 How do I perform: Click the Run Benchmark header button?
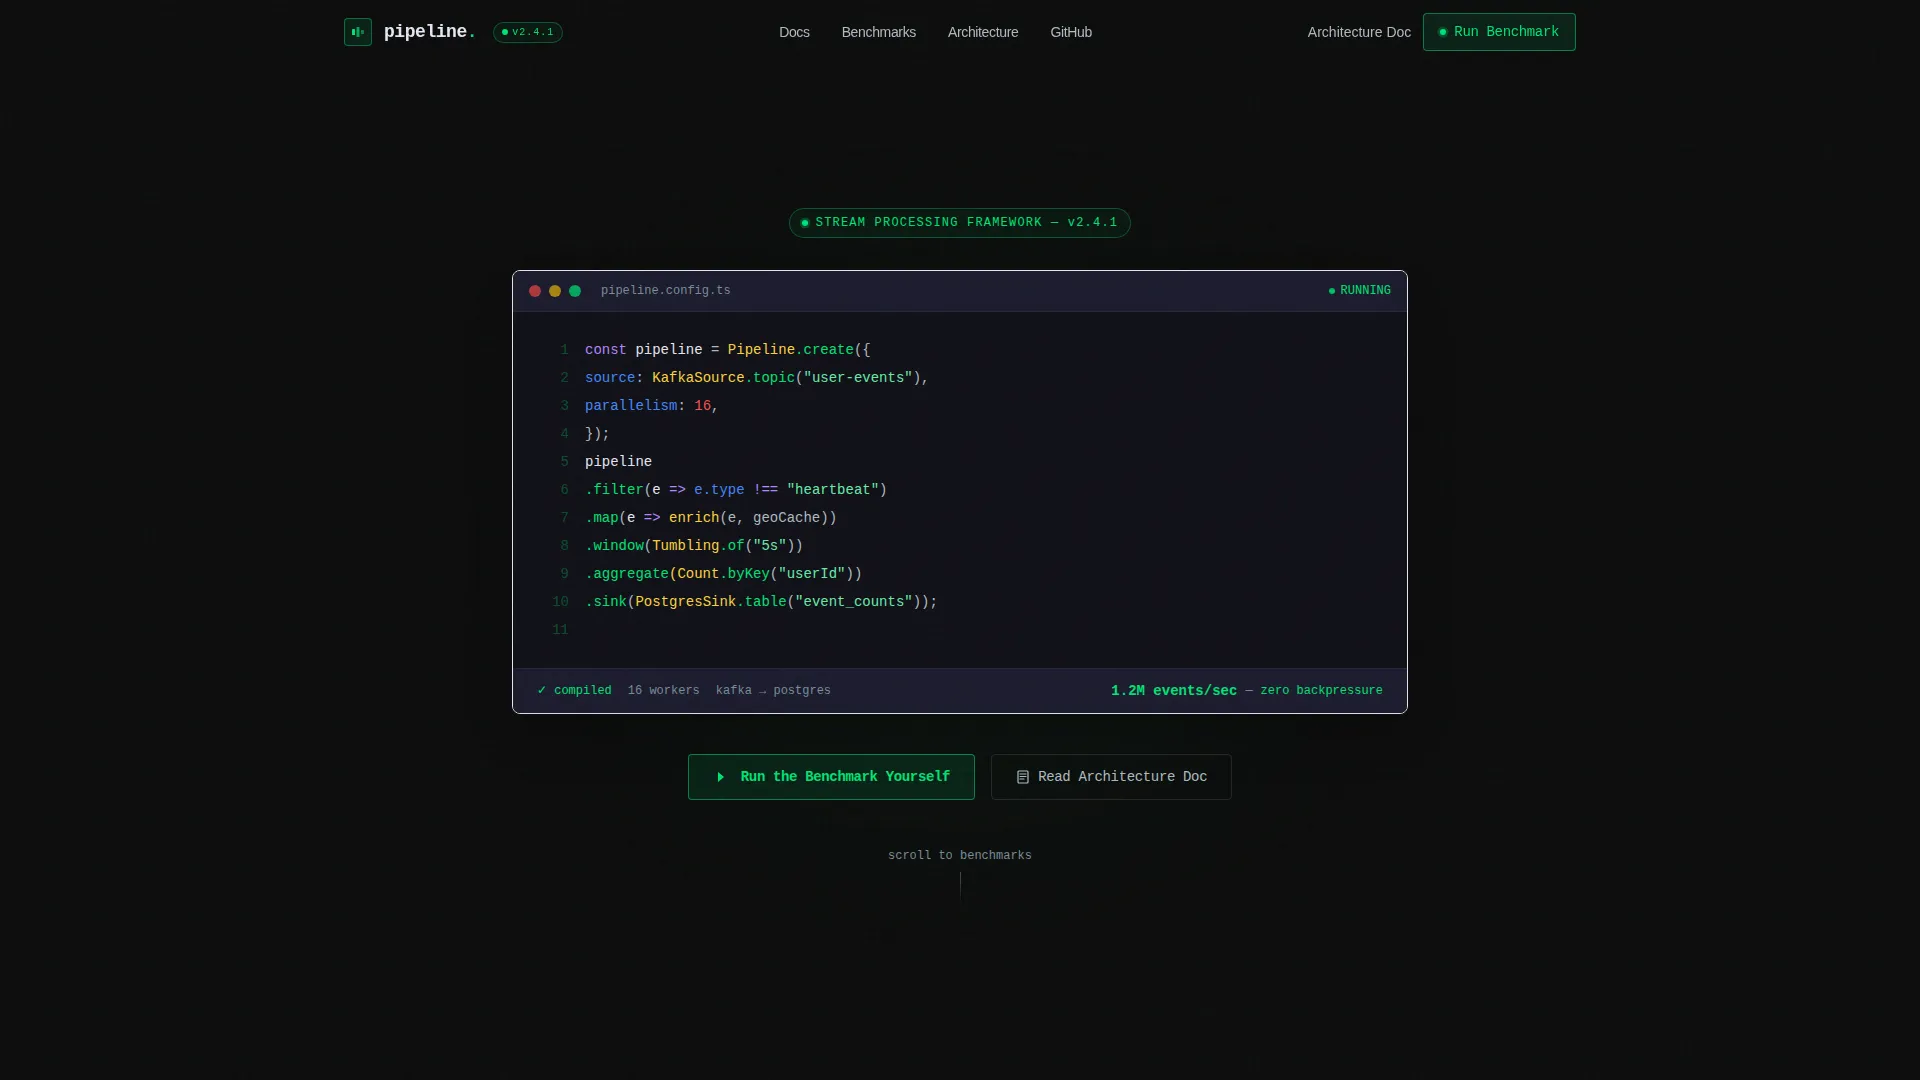coord(1499,32)
